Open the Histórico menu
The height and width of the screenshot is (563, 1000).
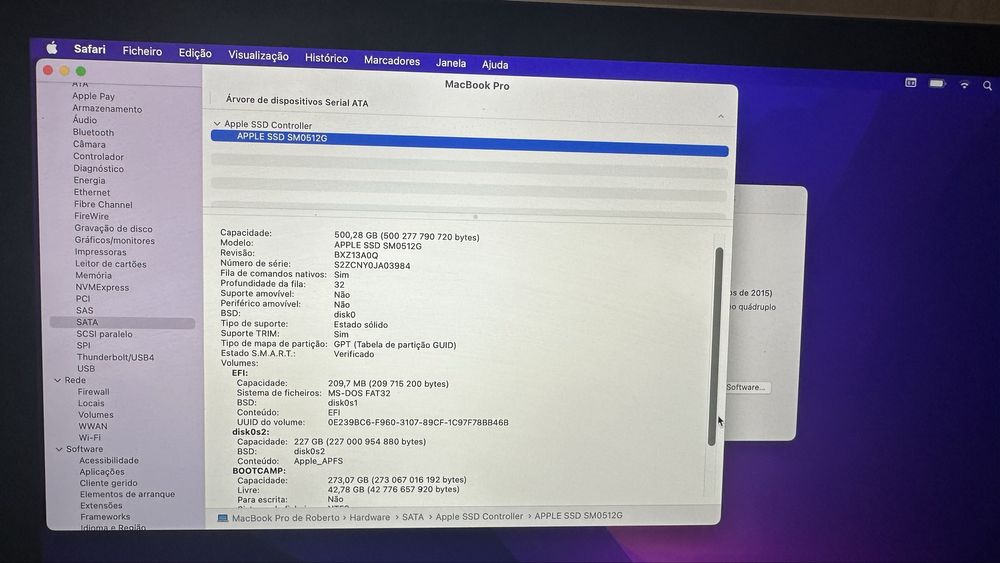click(x=327, y=58)
